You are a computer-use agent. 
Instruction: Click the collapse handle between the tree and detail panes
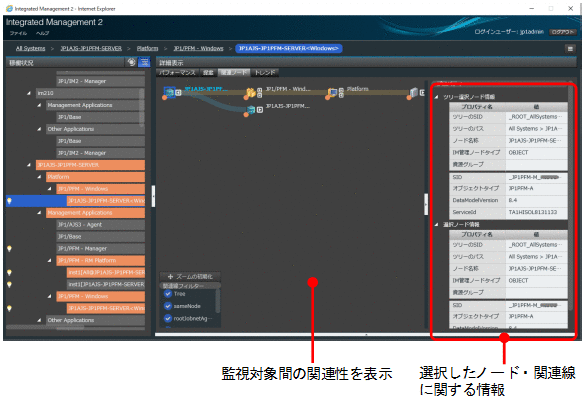[x=153, y=196]
